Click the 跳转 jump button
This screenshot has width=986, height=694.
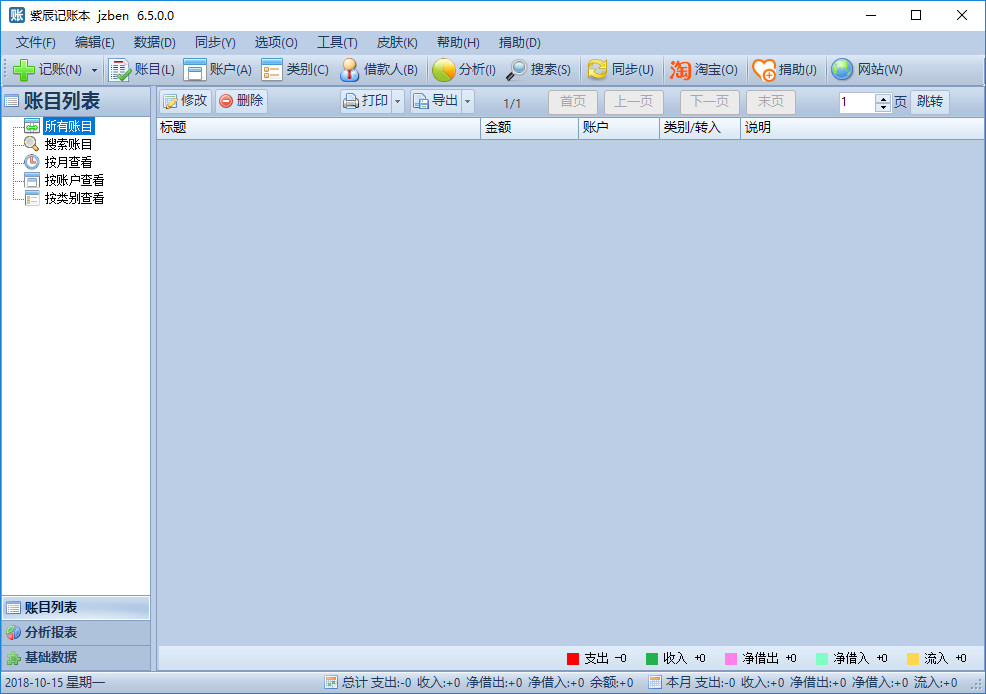pos(929,102)
